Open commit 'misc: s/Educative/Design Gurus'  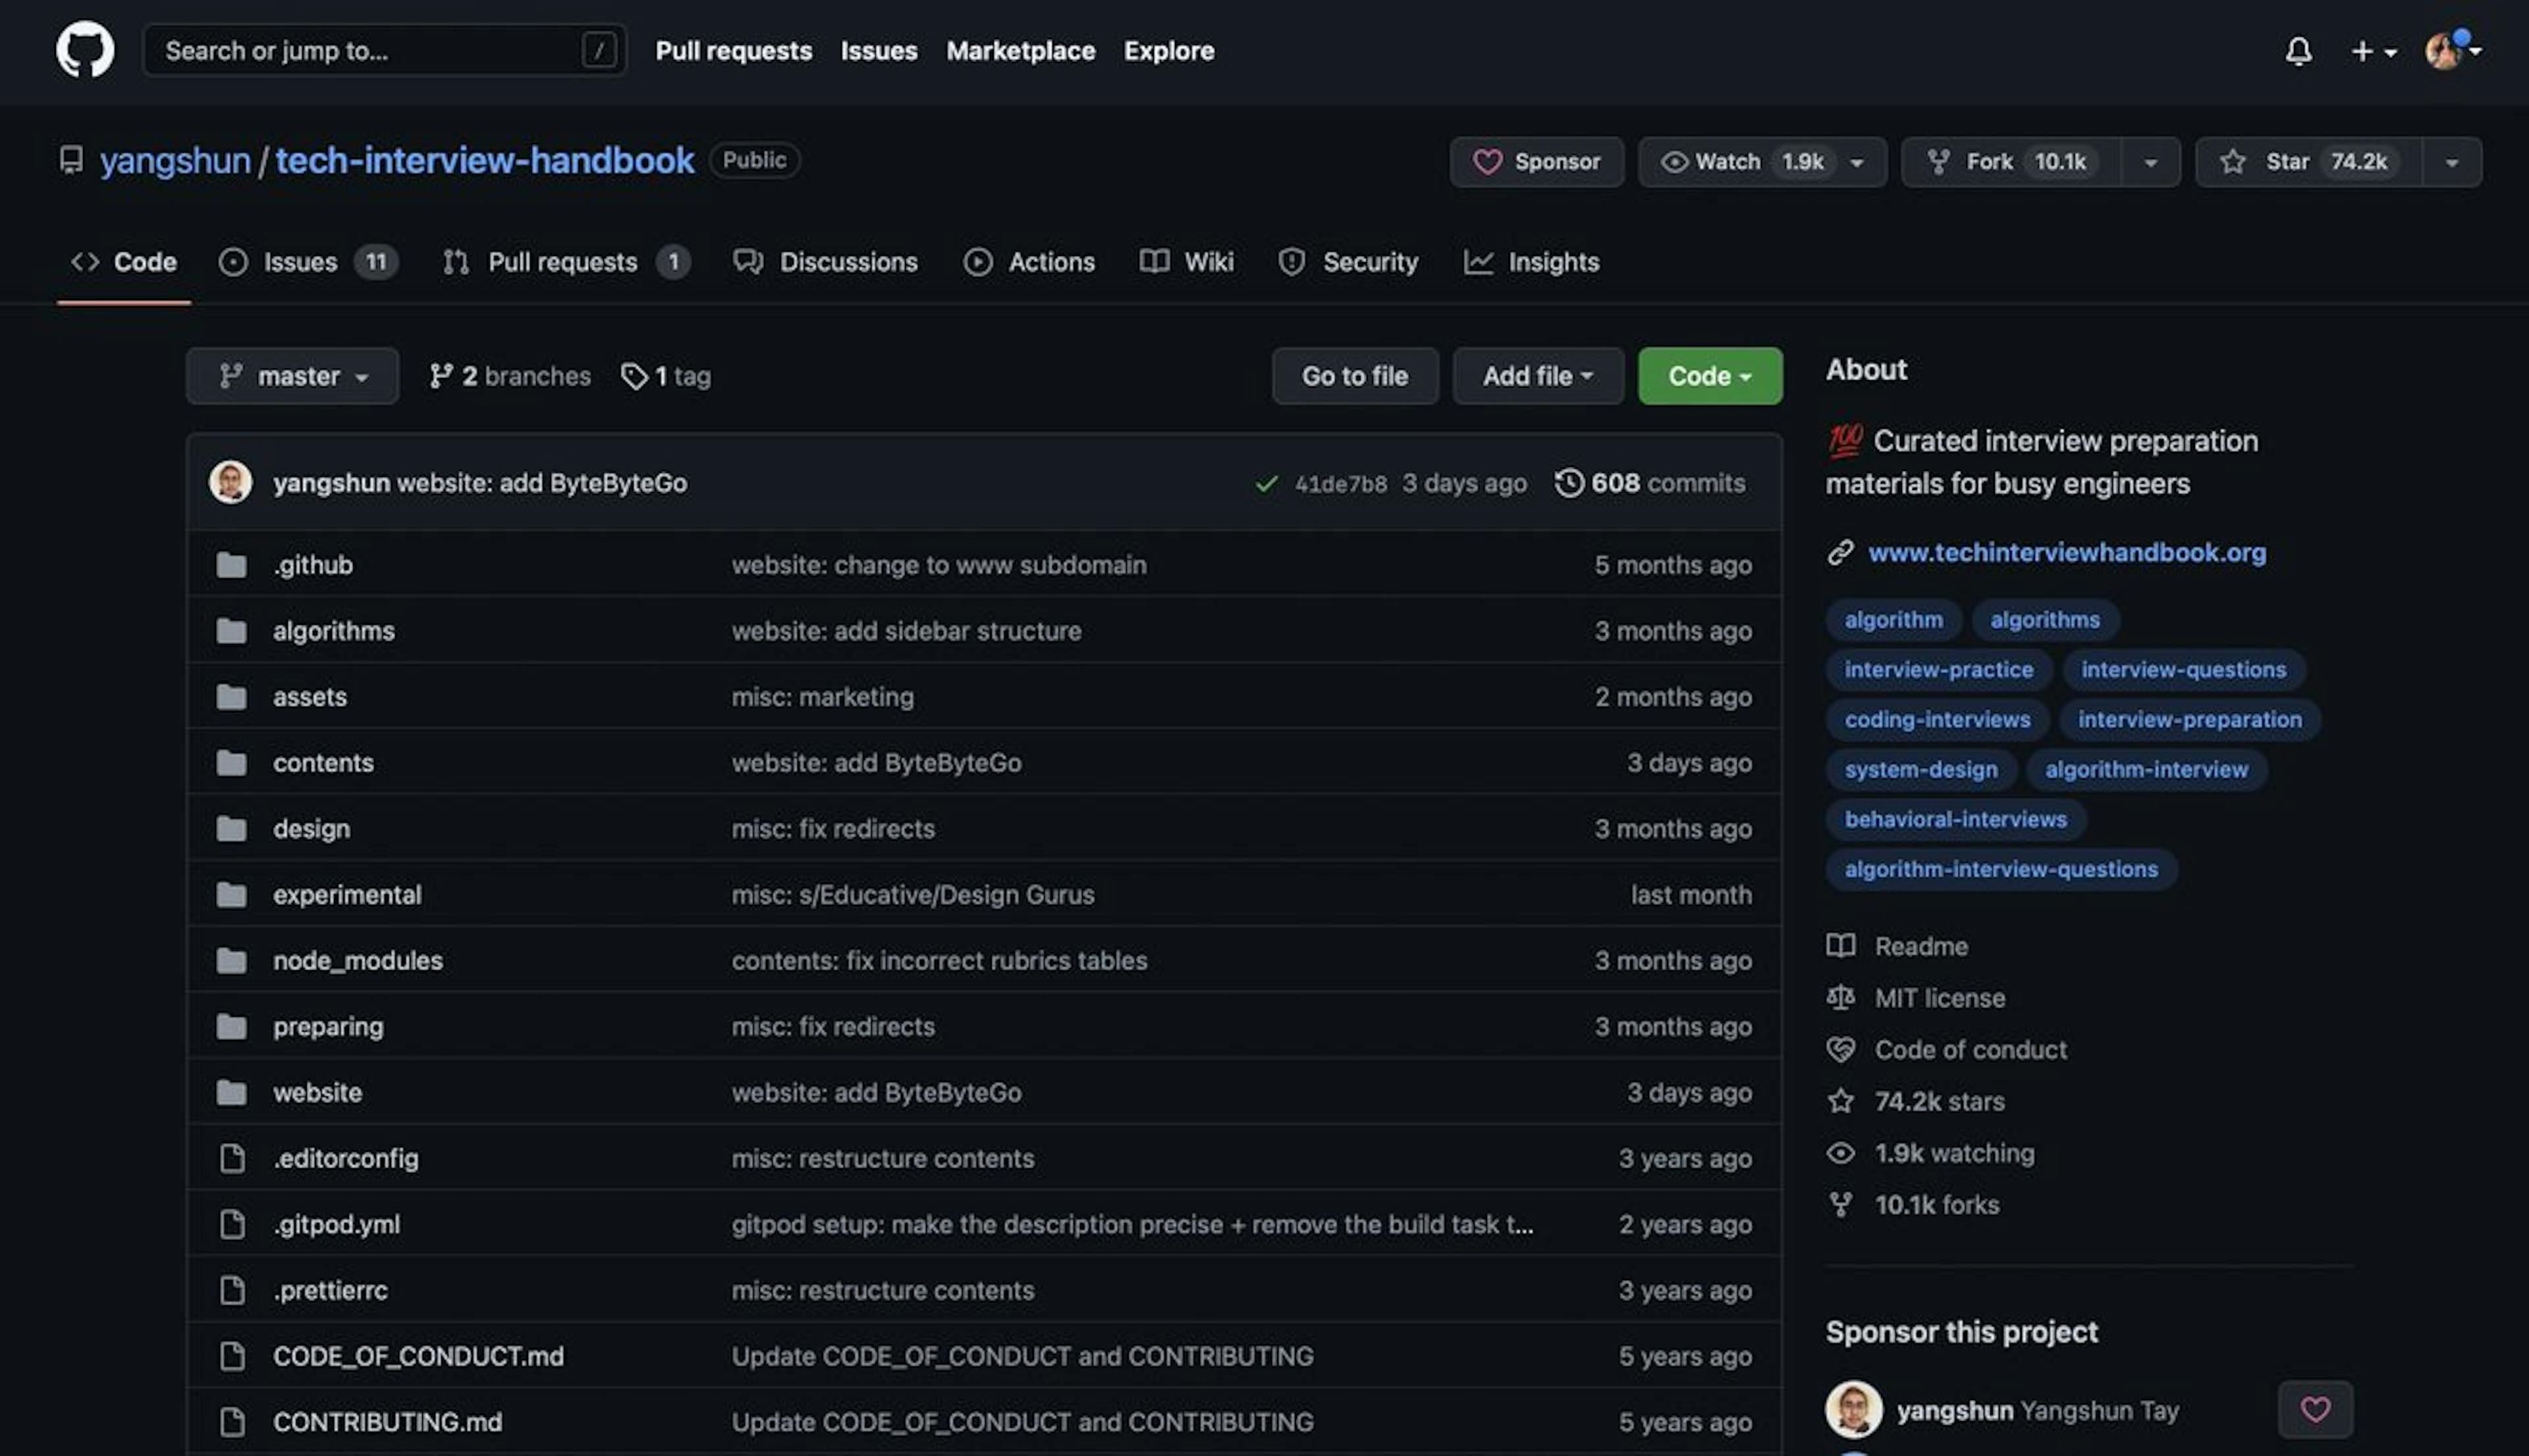[913, 895]
